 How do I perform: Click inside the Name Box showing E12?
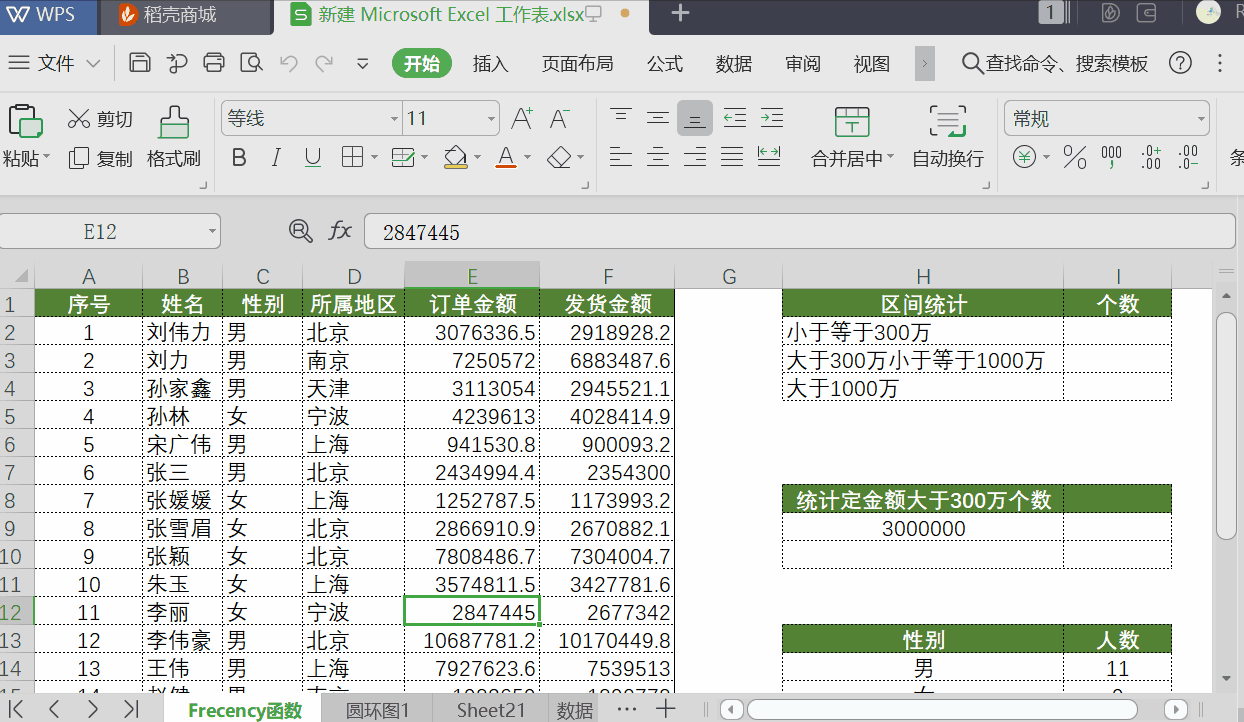(100, 230)
